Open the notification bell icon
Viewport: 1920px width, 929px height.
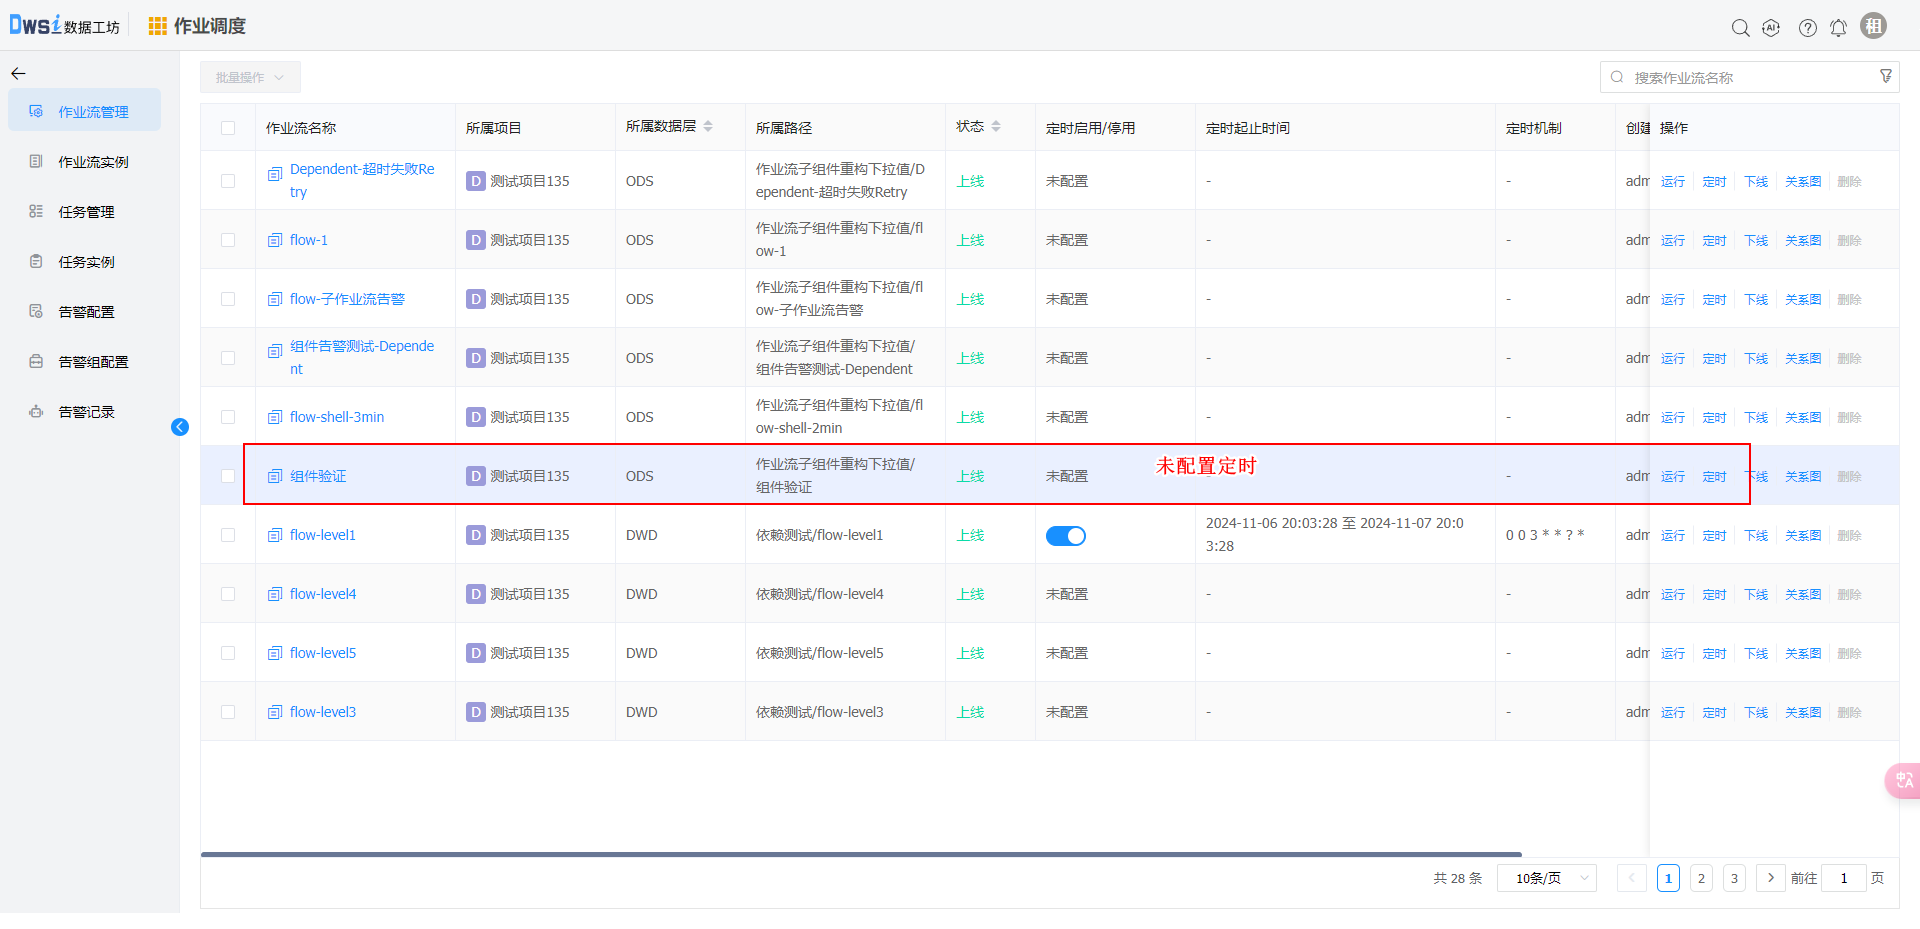tap(1838, 28)
